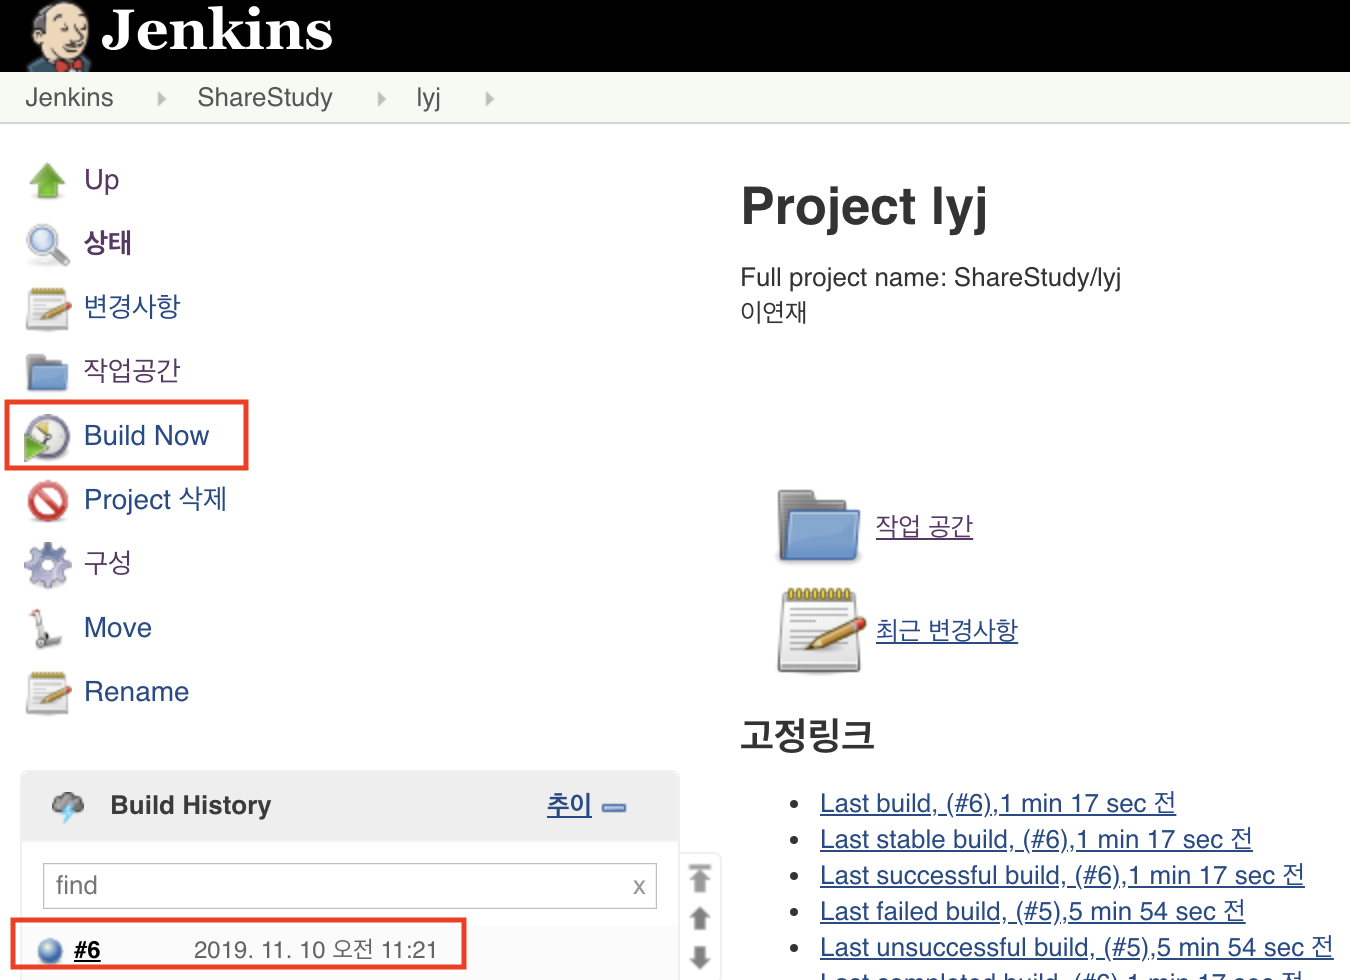Click the magnifier 상태 icon
This screenshot has width=1350, height=980.
point(48,244)
